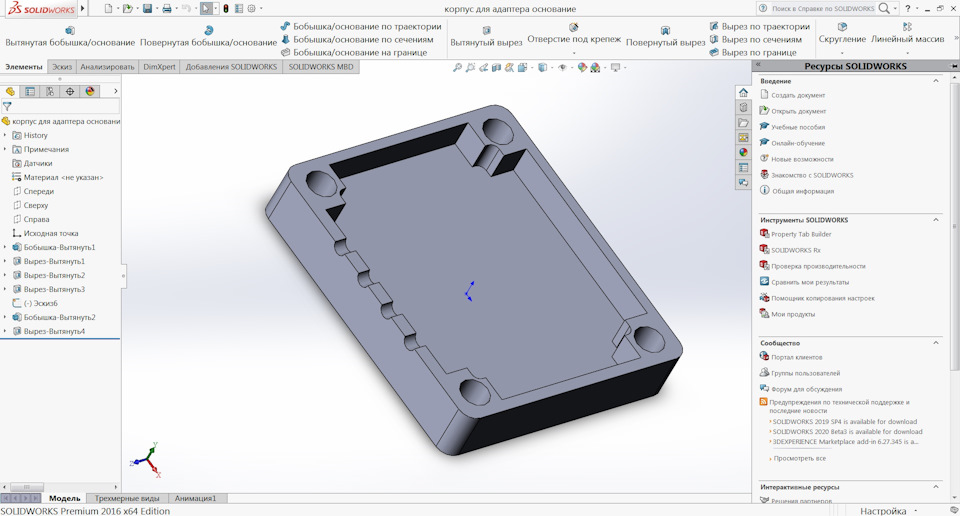Select Бобышка/основание по траектории
Image resolution: width=960 pixels, height=516 pixels.
tap(361, 26)
